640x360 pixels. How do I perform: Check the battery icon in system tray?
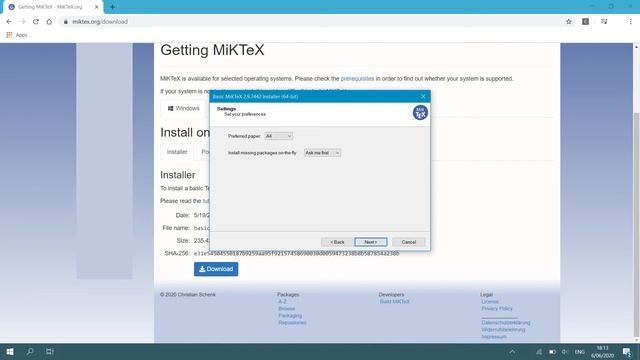tap(552, 352)
